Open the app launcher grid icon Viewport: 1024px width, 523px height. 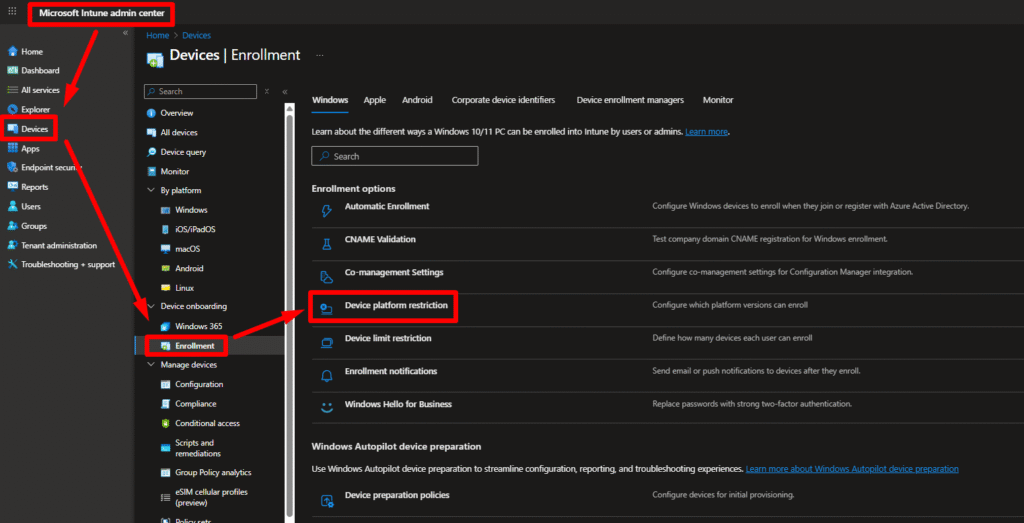[x=12, y=11]
